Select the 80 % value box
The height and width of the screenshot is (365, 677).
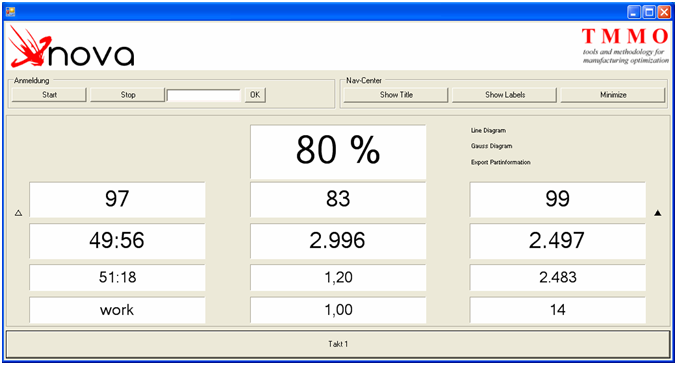pos(338,151)
